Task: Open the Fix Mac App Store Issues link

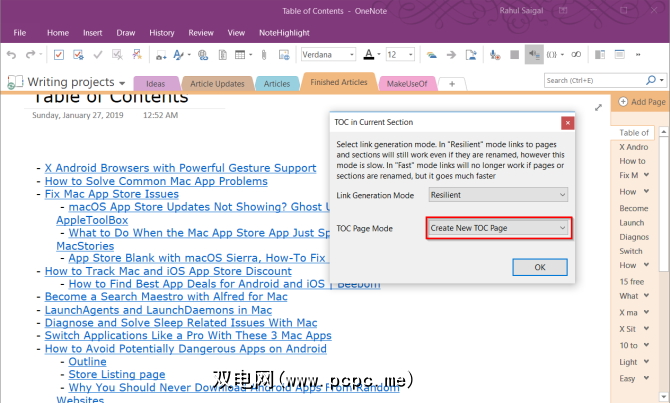Action: tap(111, 194)
